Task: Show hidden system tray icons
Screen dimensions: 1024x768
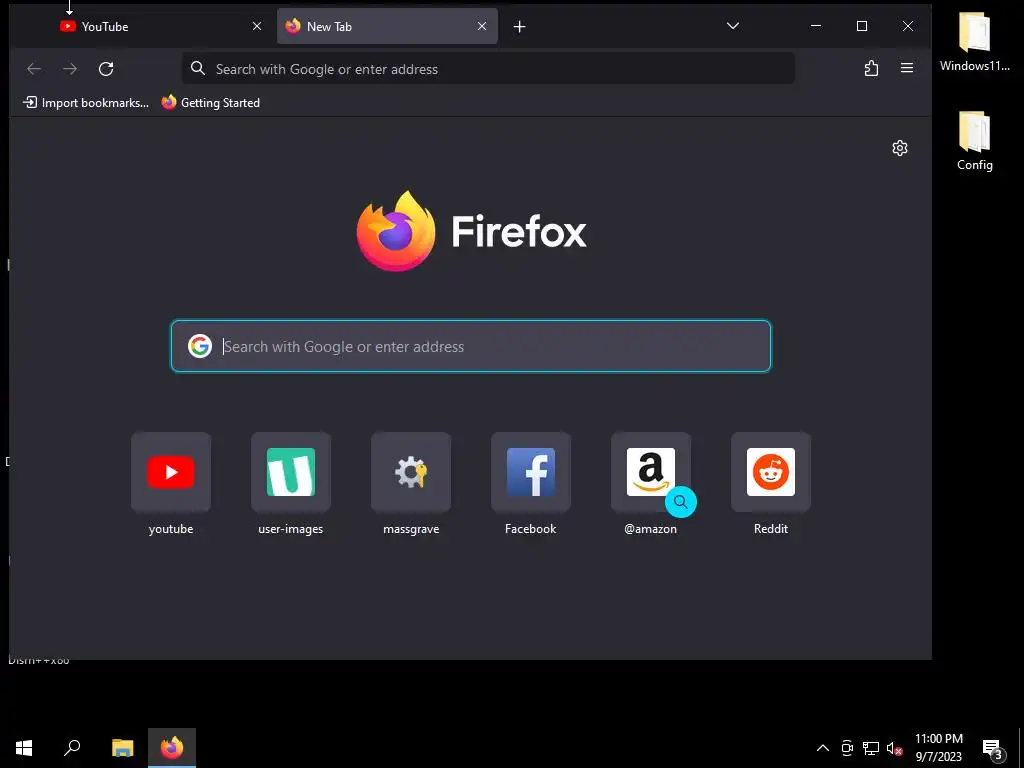Action: pos(823,748)
